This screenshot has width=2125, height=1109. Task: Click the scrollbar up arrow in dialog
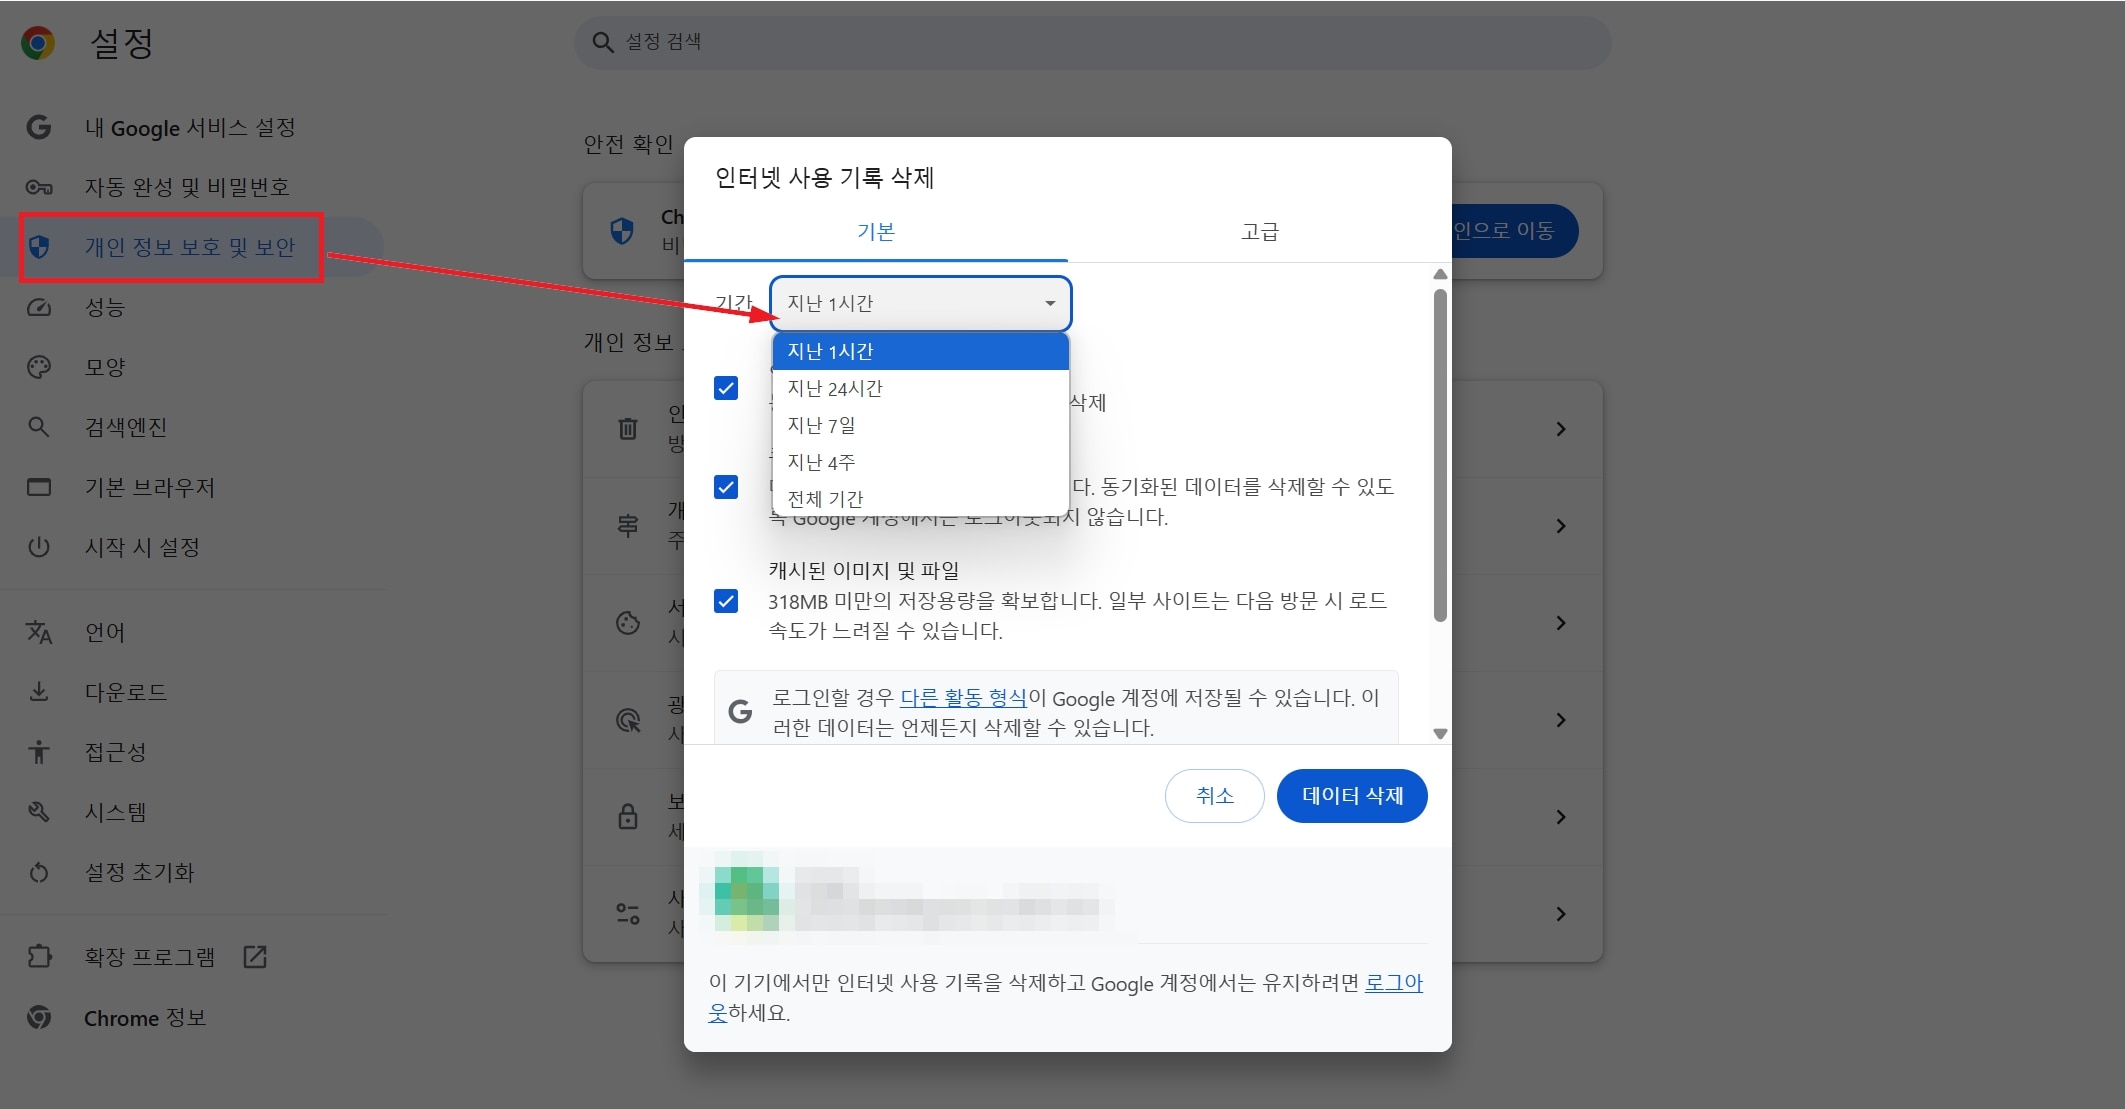pyautogui.click(x=1440, y=274)
